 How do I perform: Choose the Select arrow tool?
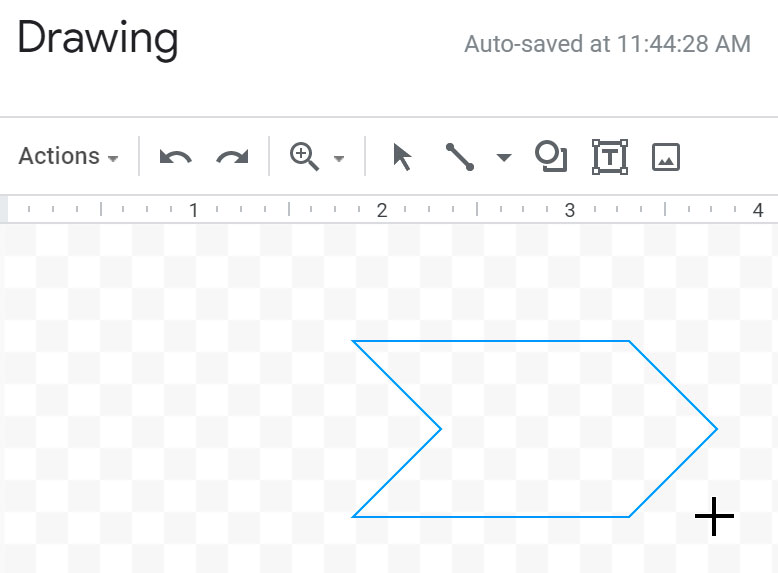(x=402, y=157)
